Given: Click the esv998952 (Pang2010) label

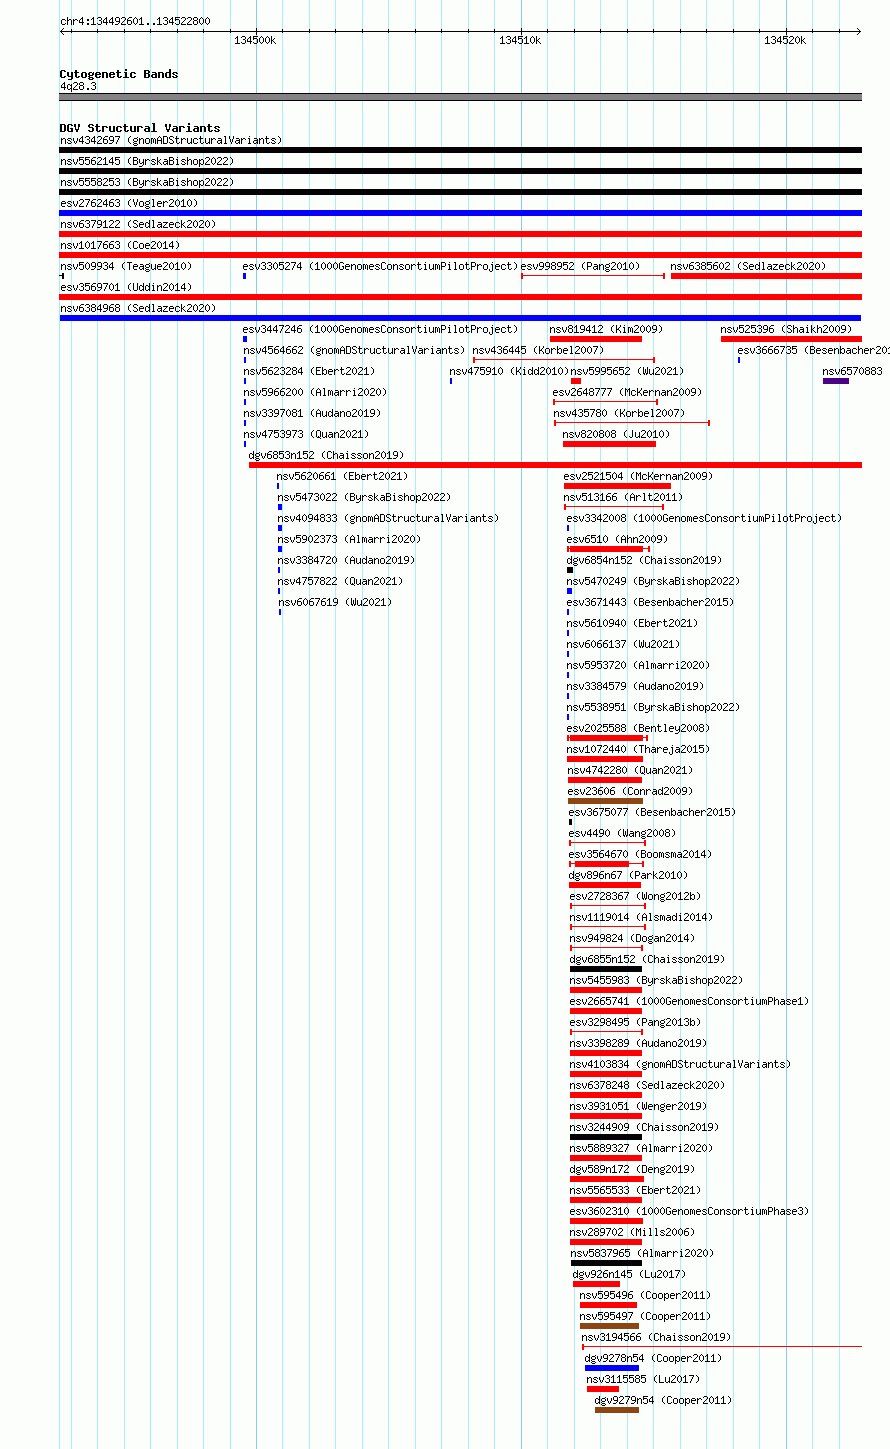Looking at the screenshot, I should (580, 267).
